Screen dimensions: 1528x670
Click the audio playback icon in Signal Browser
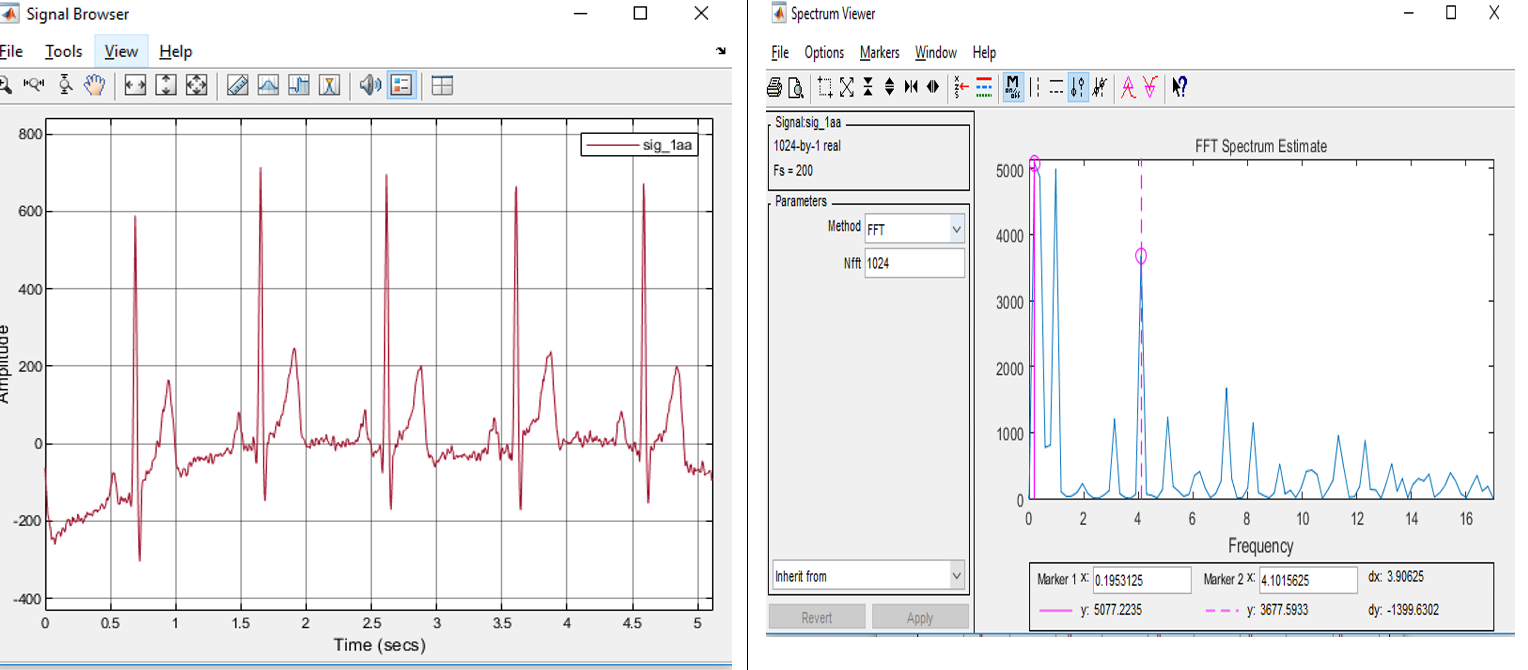(369, 85)
